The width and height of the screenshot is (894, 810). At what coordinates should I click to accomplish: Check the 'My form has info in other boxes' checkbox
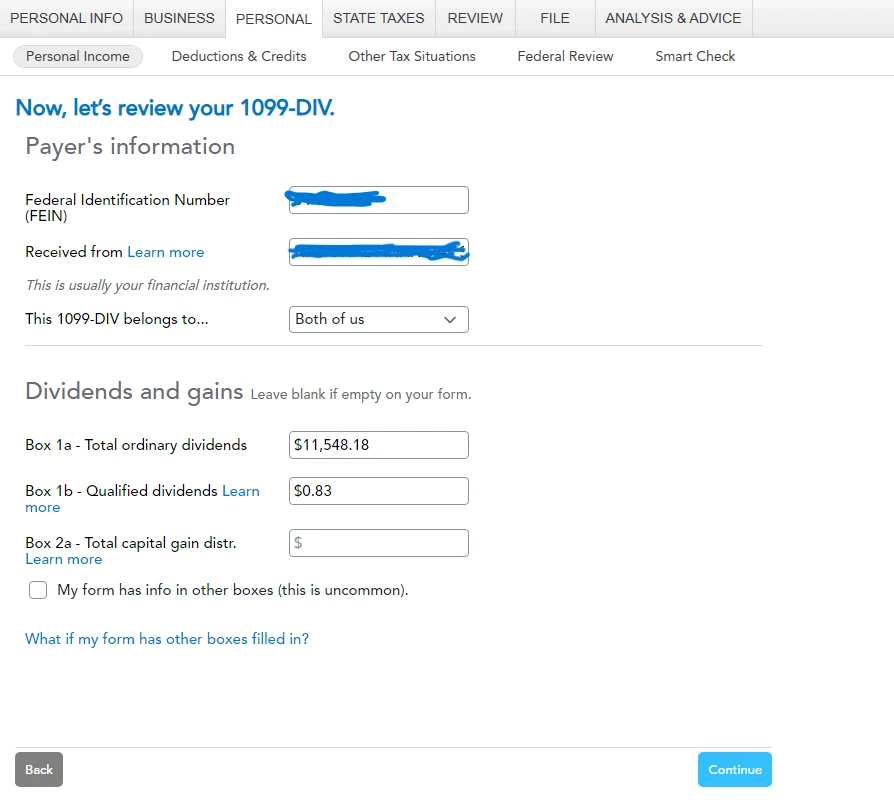[38, 590]
